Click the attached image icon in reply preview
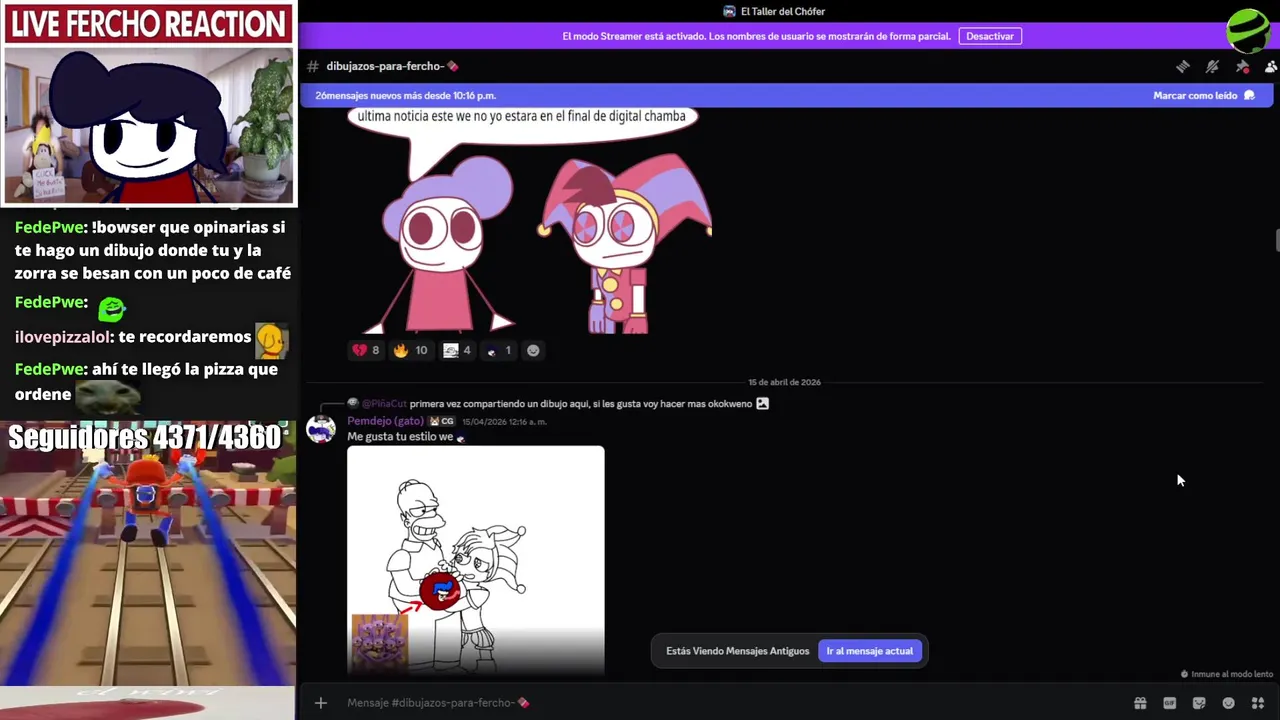Screen dimensions: 1280x720 (x=762, y=404)
